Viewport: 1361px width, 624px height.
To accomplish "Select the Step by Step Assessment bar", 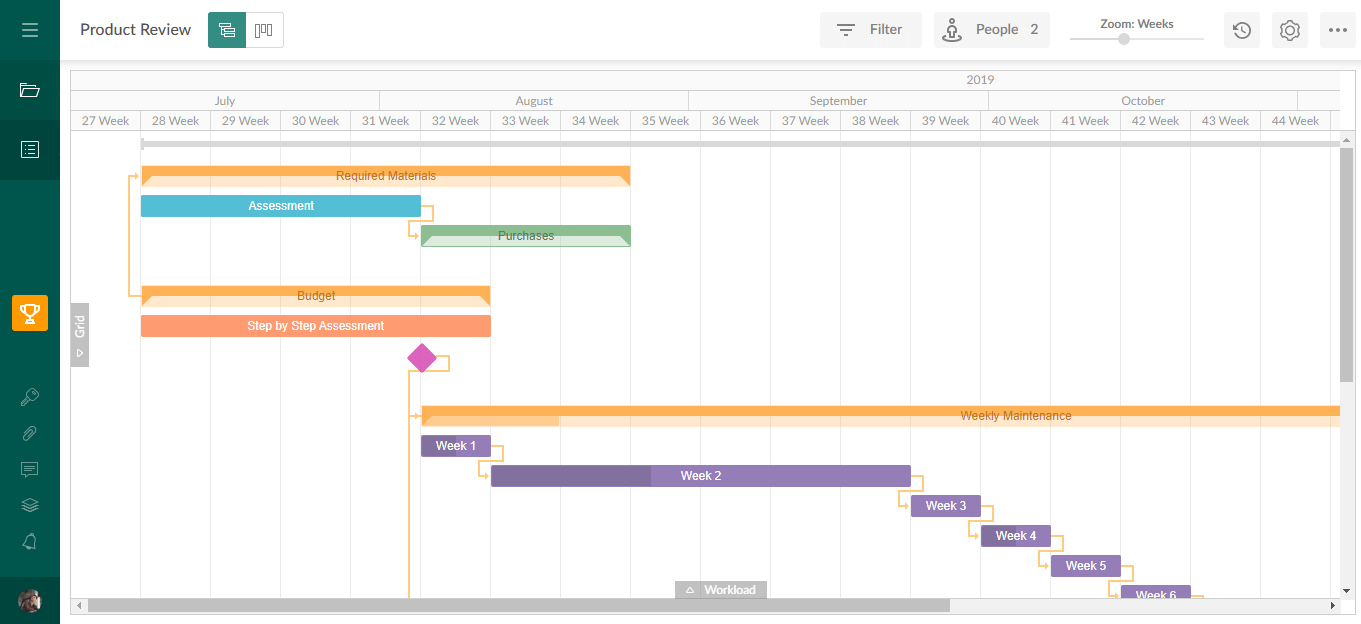I will pos(316,326).
